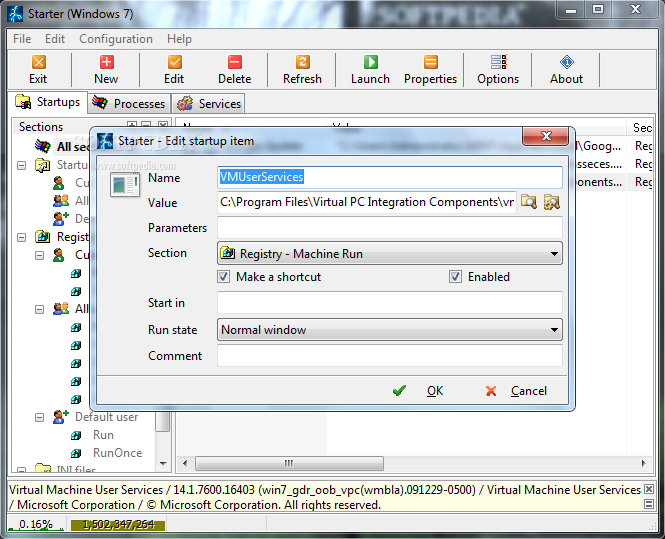The image size is (665, 539).
Task: Open Properties from the toolbar
Action: click(x=430, y=70)
